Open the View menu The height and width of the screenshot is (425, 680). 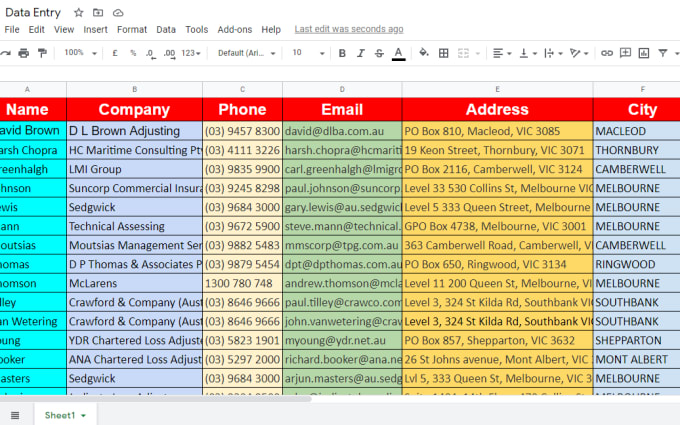coord(64,29)
